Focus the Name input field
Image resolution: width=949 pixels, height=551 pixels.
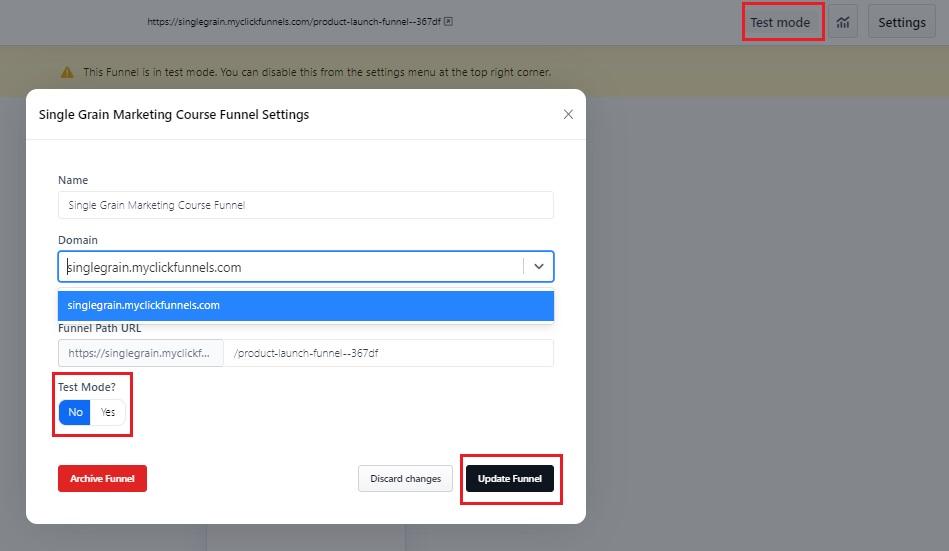305,205
